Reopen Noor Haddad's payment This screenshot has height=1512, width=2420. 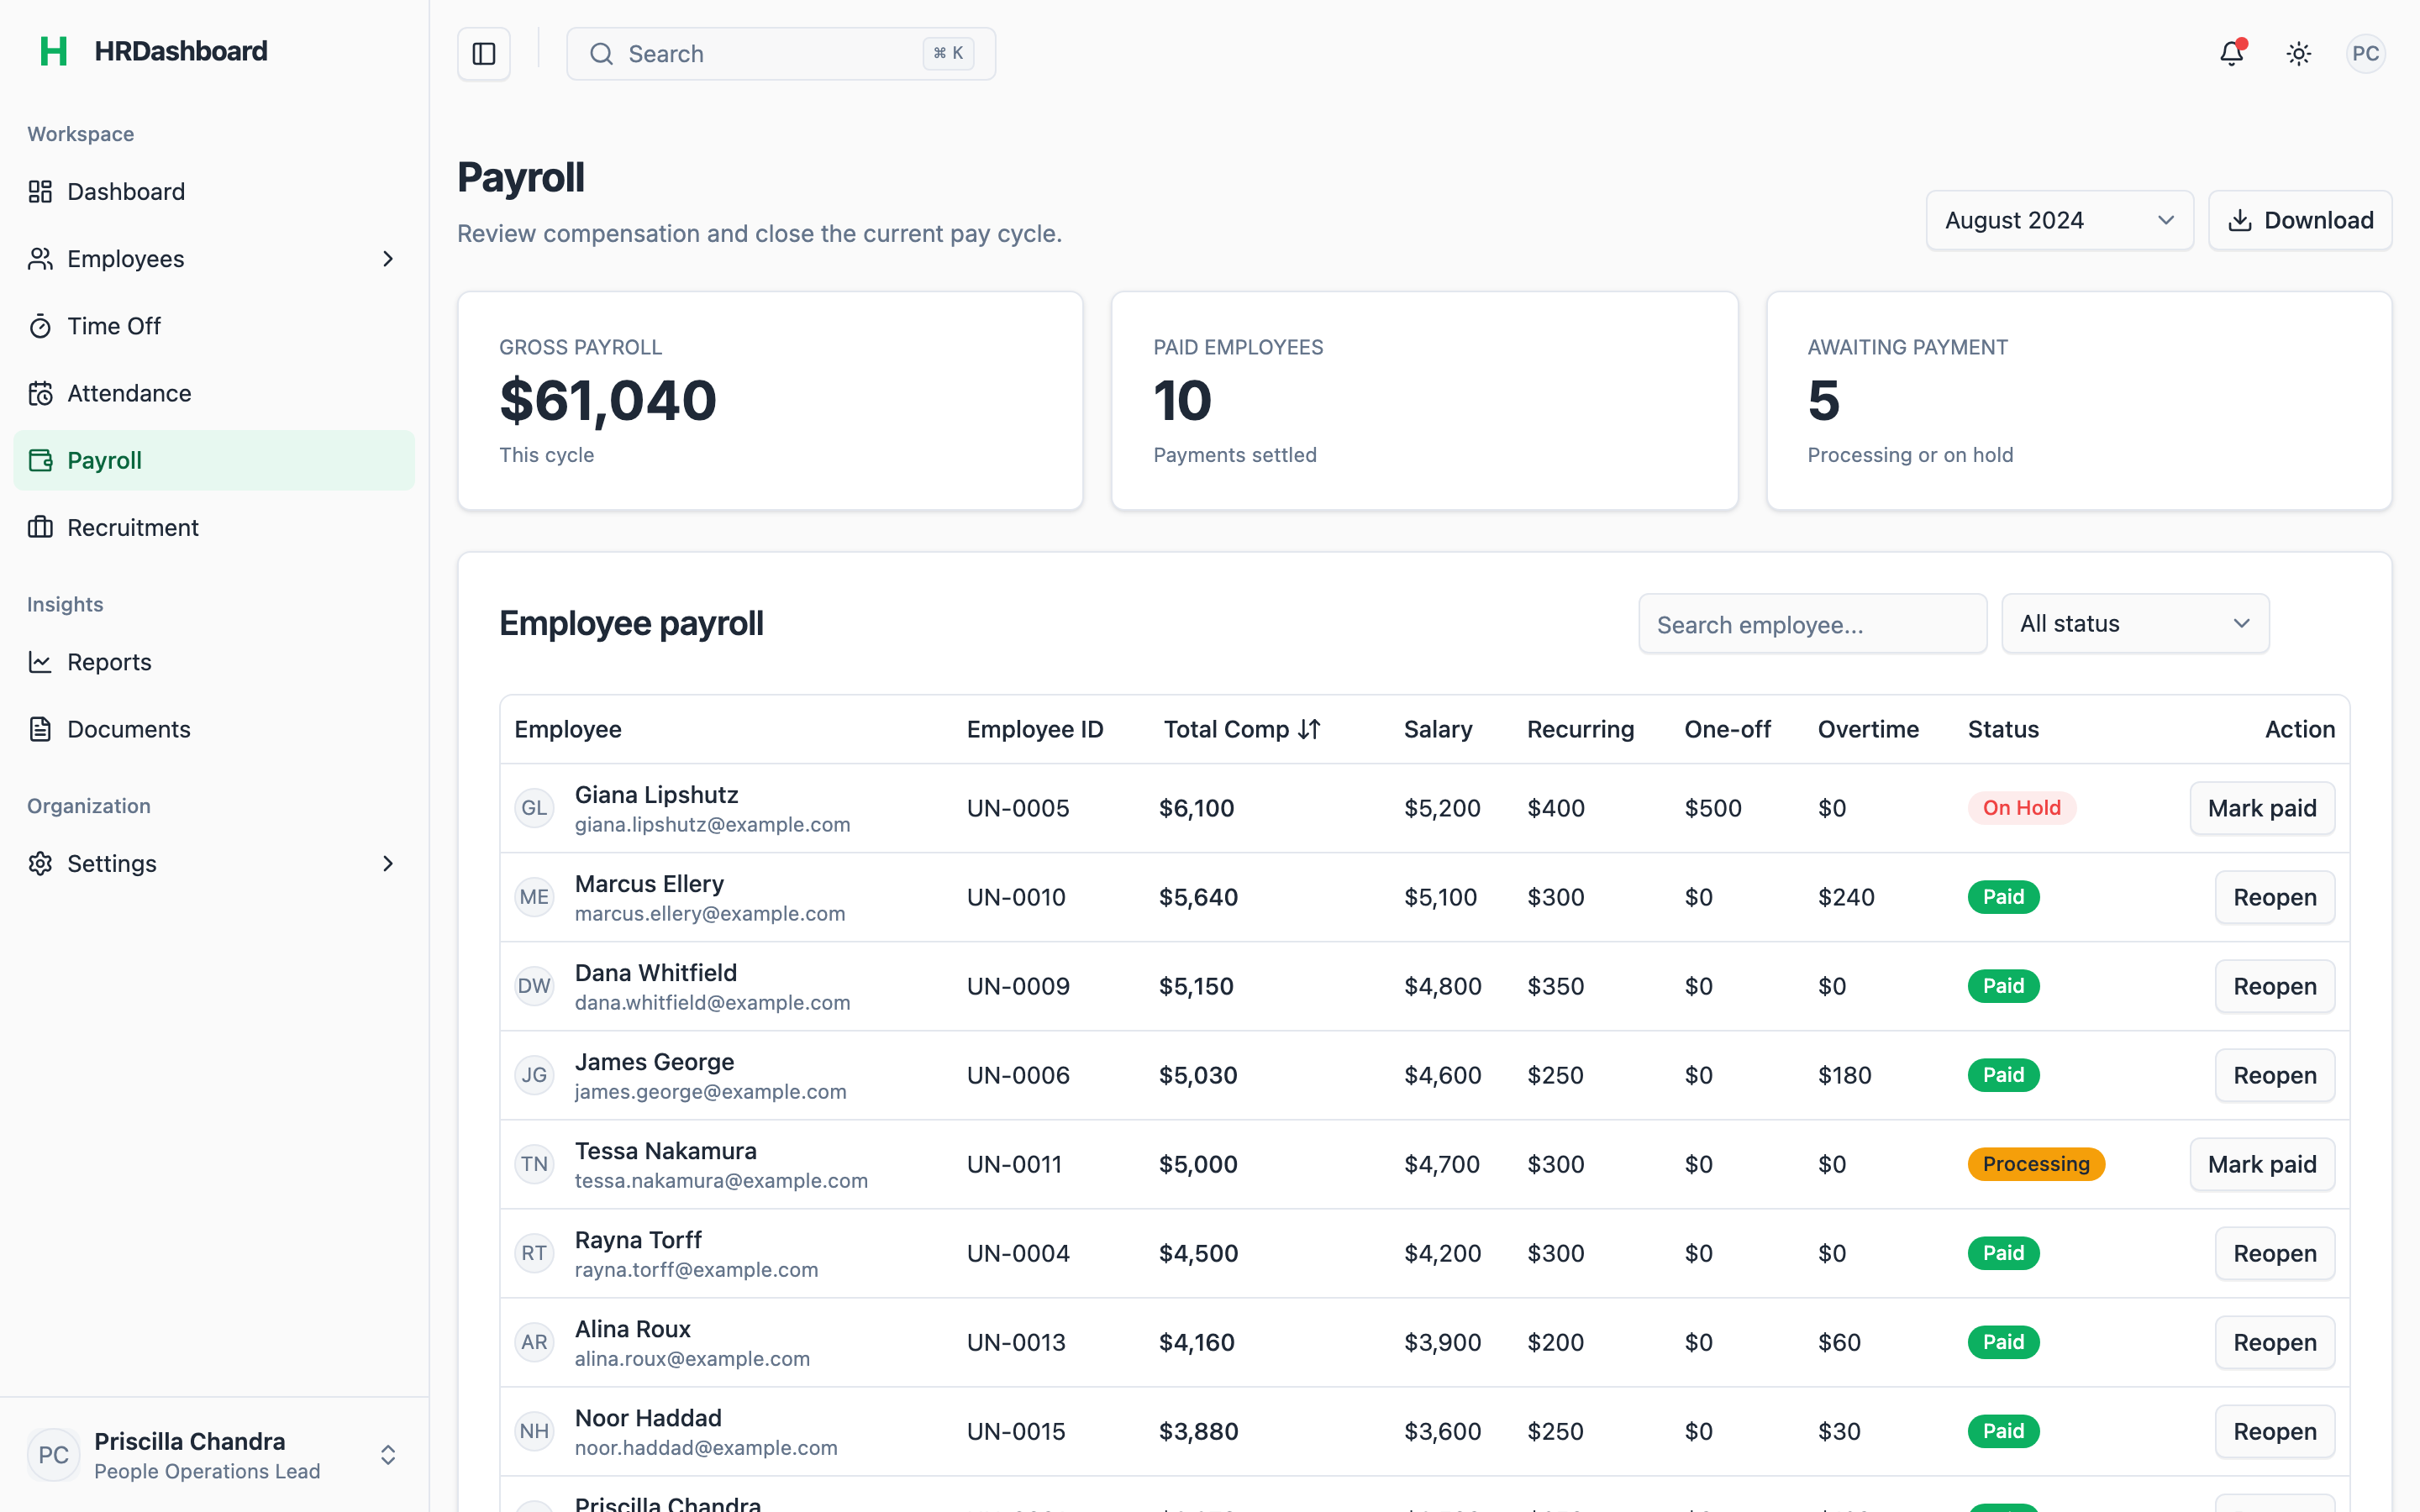click(x=2275, y=1431)
